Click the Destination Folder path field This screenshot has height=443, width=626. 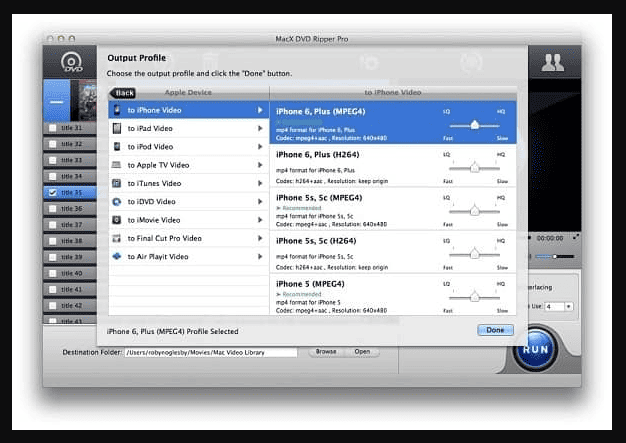click(211, 352)
